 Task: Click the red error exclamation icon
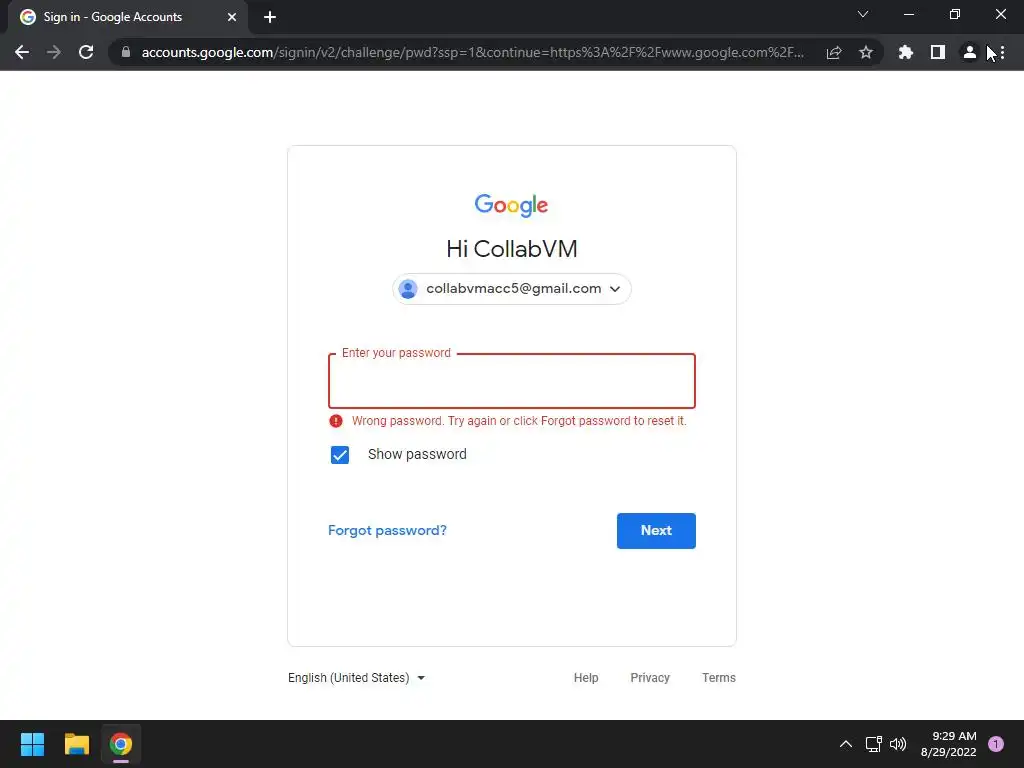click(x=336, y=421)
